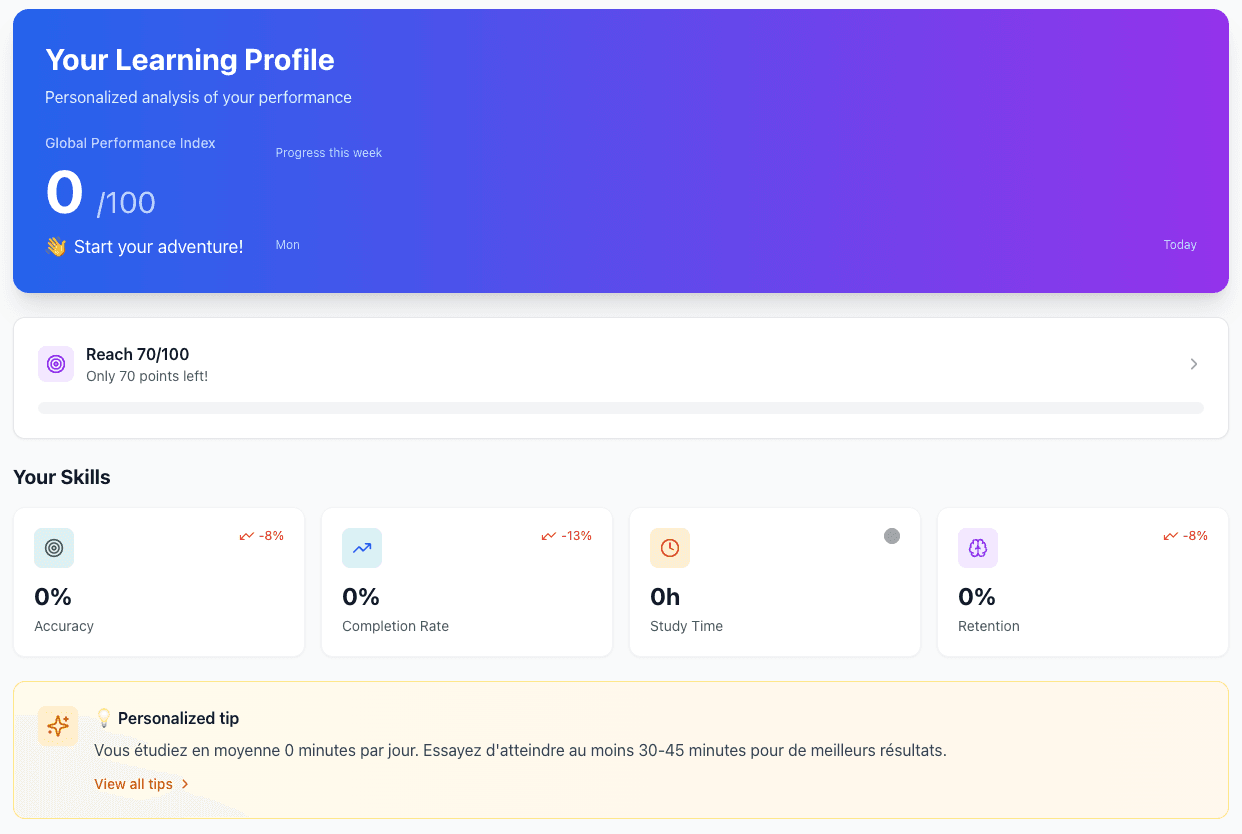Viewport: 1242px width, 834px height.
Task: Toggle the gray status dot on Study Time card
Action: pos(891,536)
